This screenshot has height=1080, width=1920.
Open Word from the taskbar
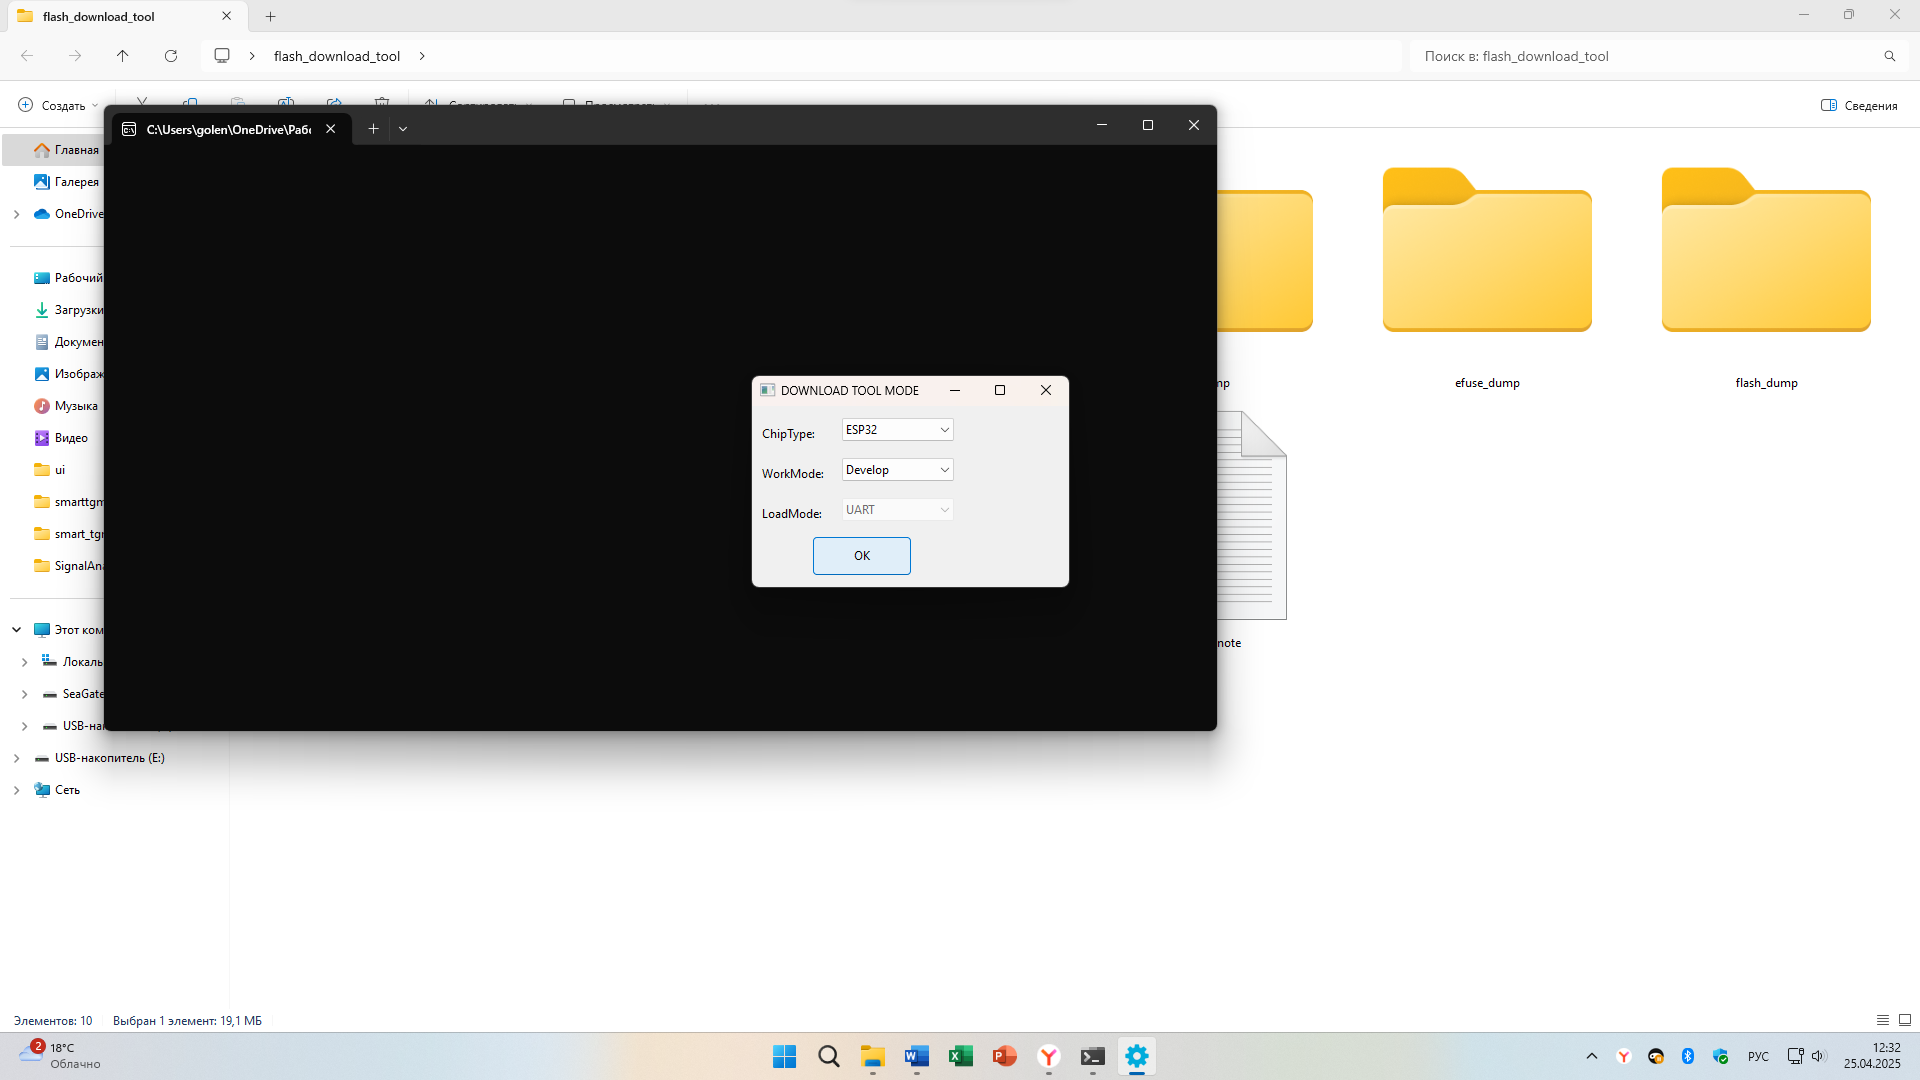coord(916,1056)
